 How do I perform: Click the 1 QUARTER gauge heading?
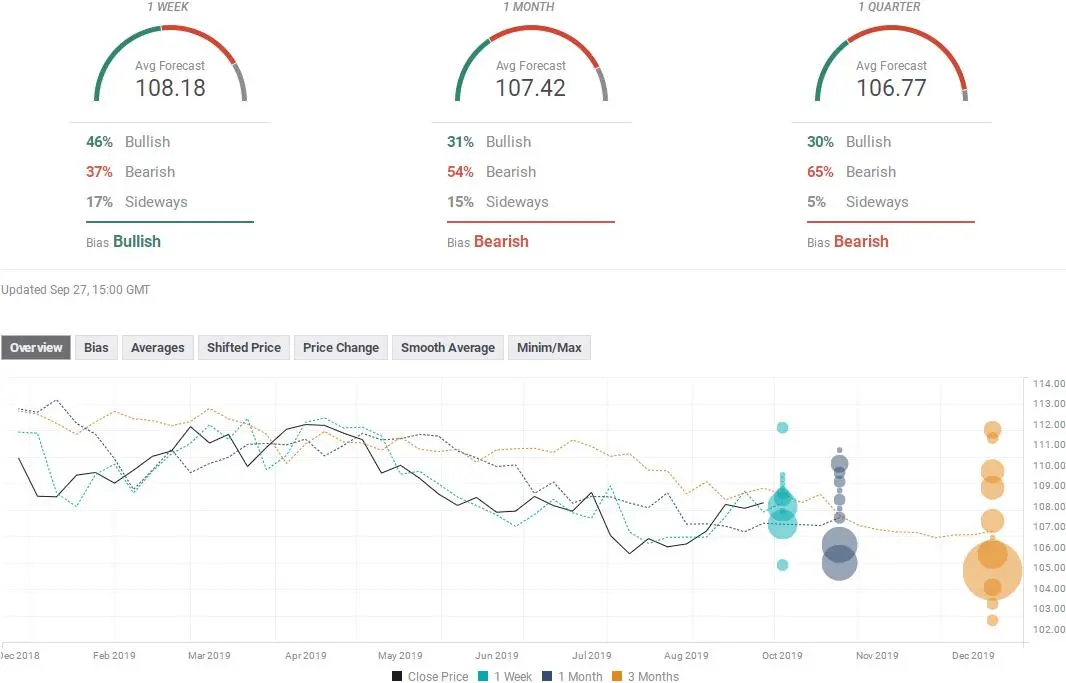(889, 7)
